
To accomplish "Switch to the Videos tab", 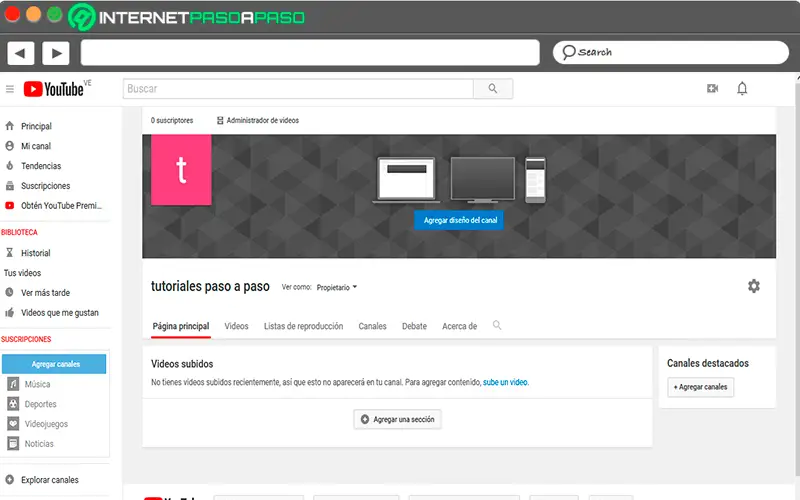I will 236,326.
